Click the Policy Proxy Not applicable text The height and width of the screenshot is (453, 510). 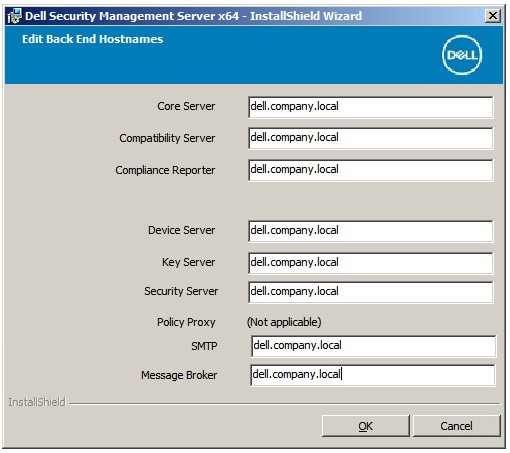tap(284, 322)
